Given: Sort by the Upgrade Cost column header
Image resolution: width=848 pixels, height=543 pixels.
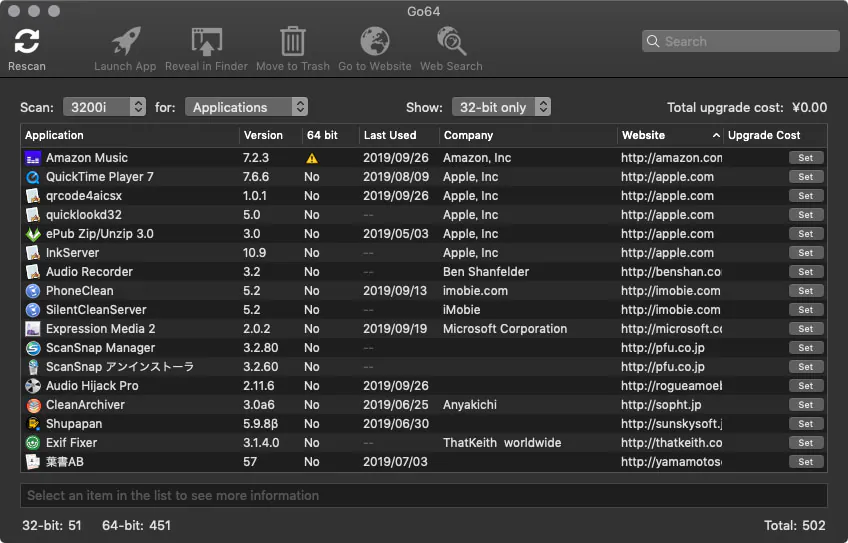Looking at the screenshot, I should point(775,135).
